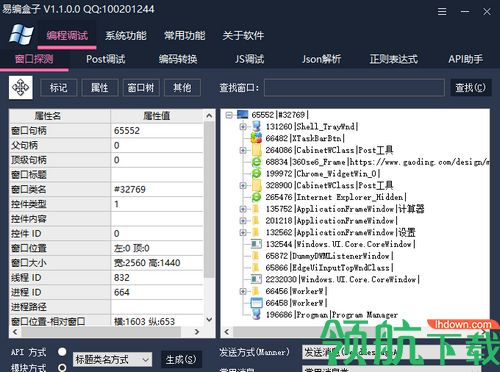Click the window icon beside 2232030 Windows.UI.Core.CoreWindow
The width and height of the screenshot is (500, 372).
tap(256, 279)
